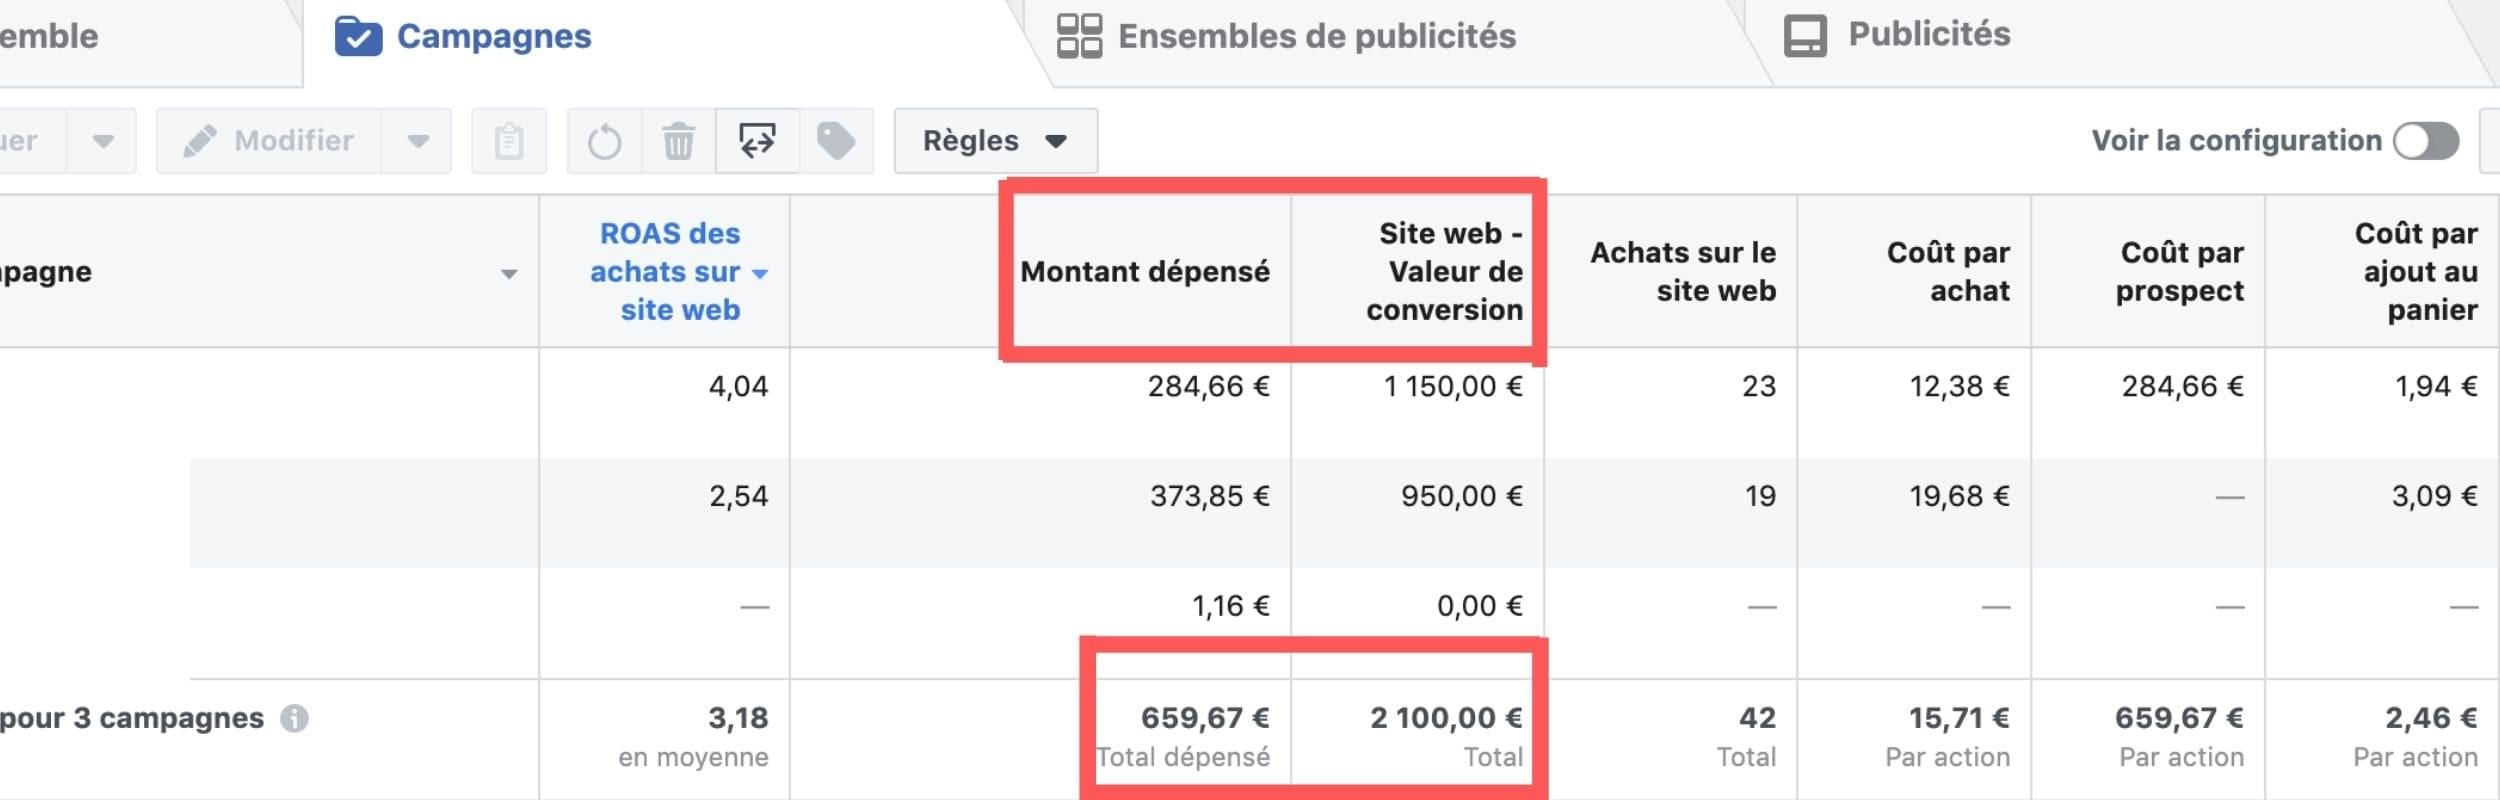Screen dimensions: 2500x800
Task: Click the Modifier button
Action: pos(270,141)
